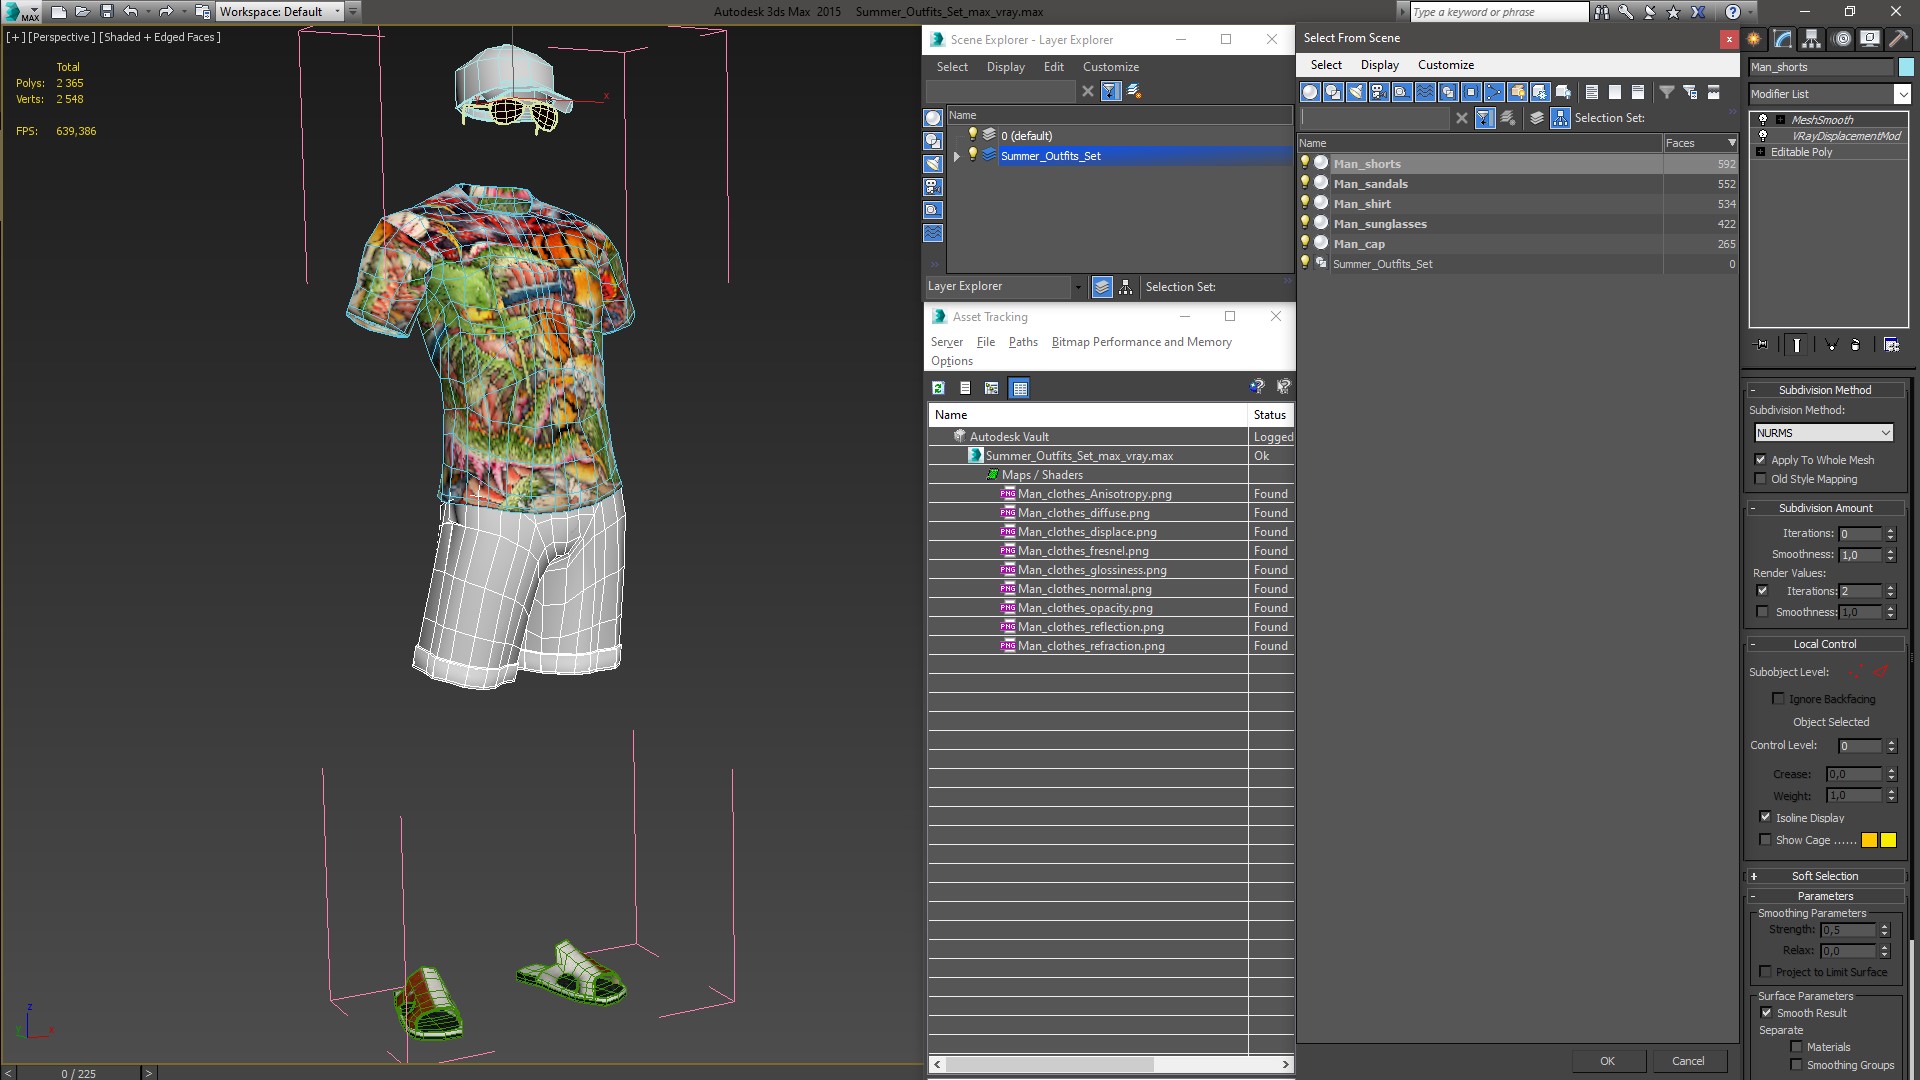1920x1080 pixels.
Task: Click Pin Stack icon under modifier stack
Action: point(1762,344)
